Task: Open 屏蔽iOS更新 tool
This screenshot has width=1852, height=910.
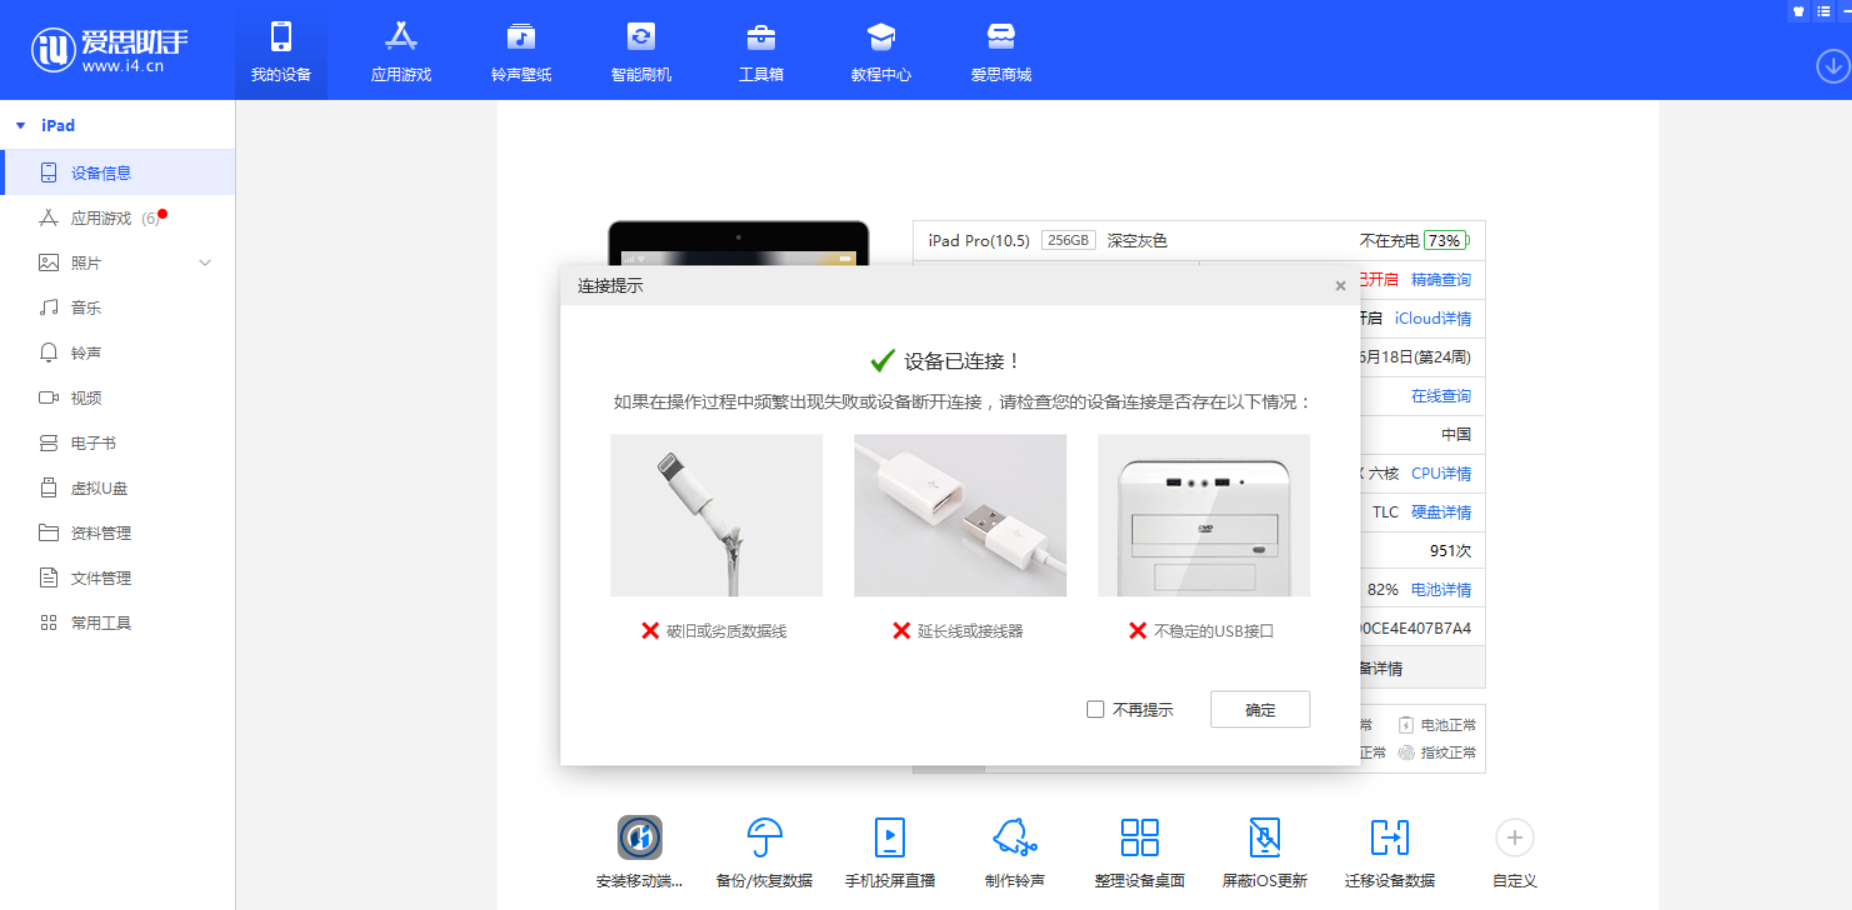Action: (x=1265, y=852)
